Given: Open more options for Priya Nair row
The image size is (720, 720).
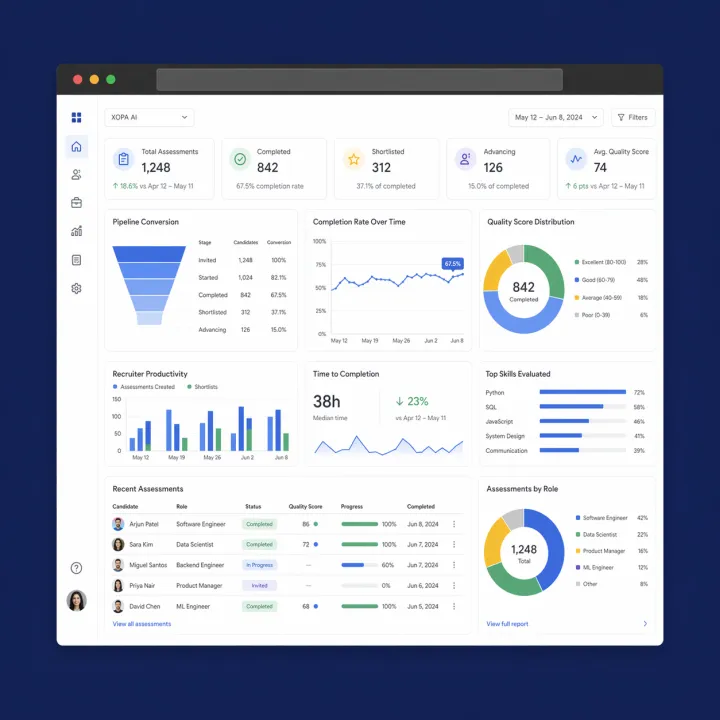Looking at the screenshot, I should click(x=454, y=585).
